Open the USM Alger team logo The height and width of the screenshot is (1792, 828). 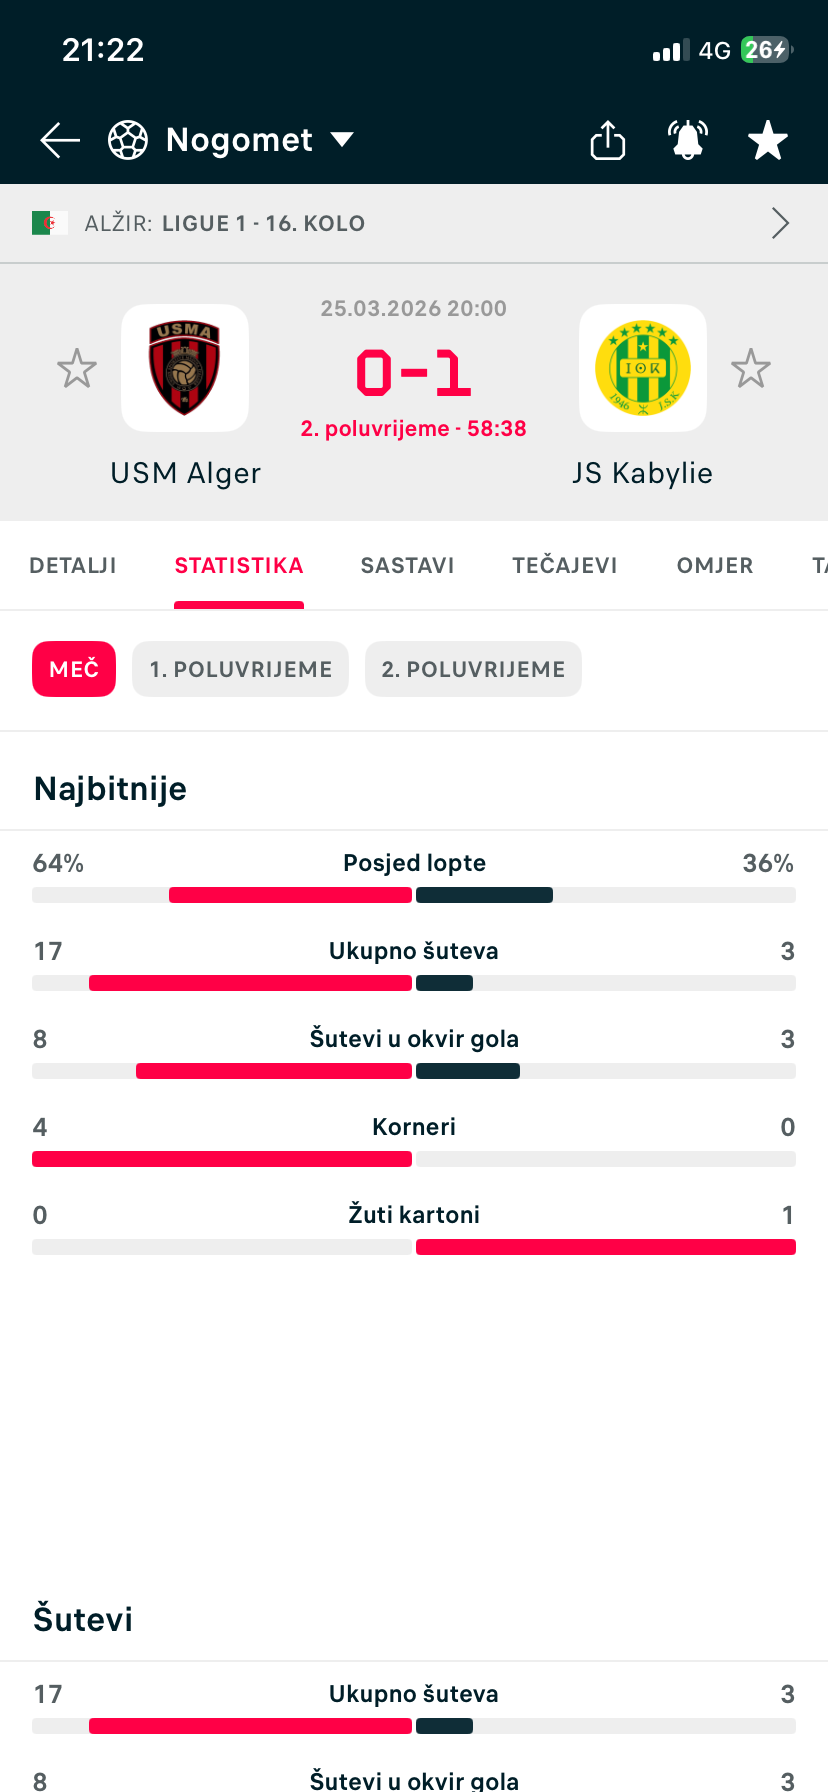(185, 368)
